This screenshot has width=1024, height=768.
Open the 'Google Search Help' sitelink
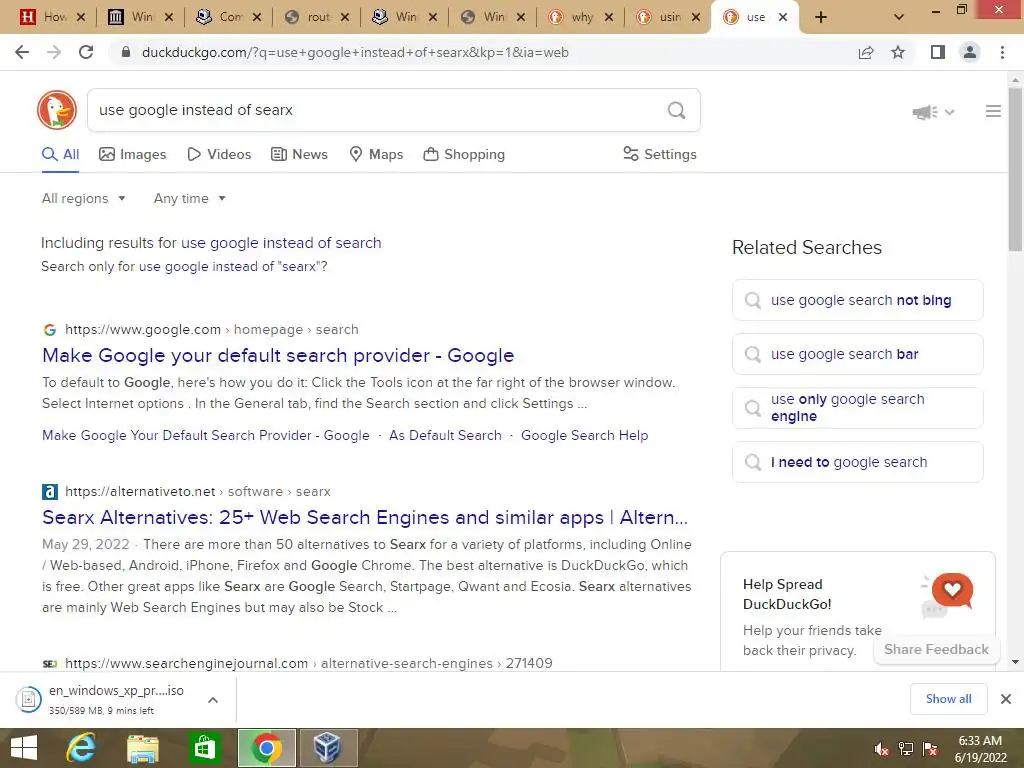[x=584, y=436]
